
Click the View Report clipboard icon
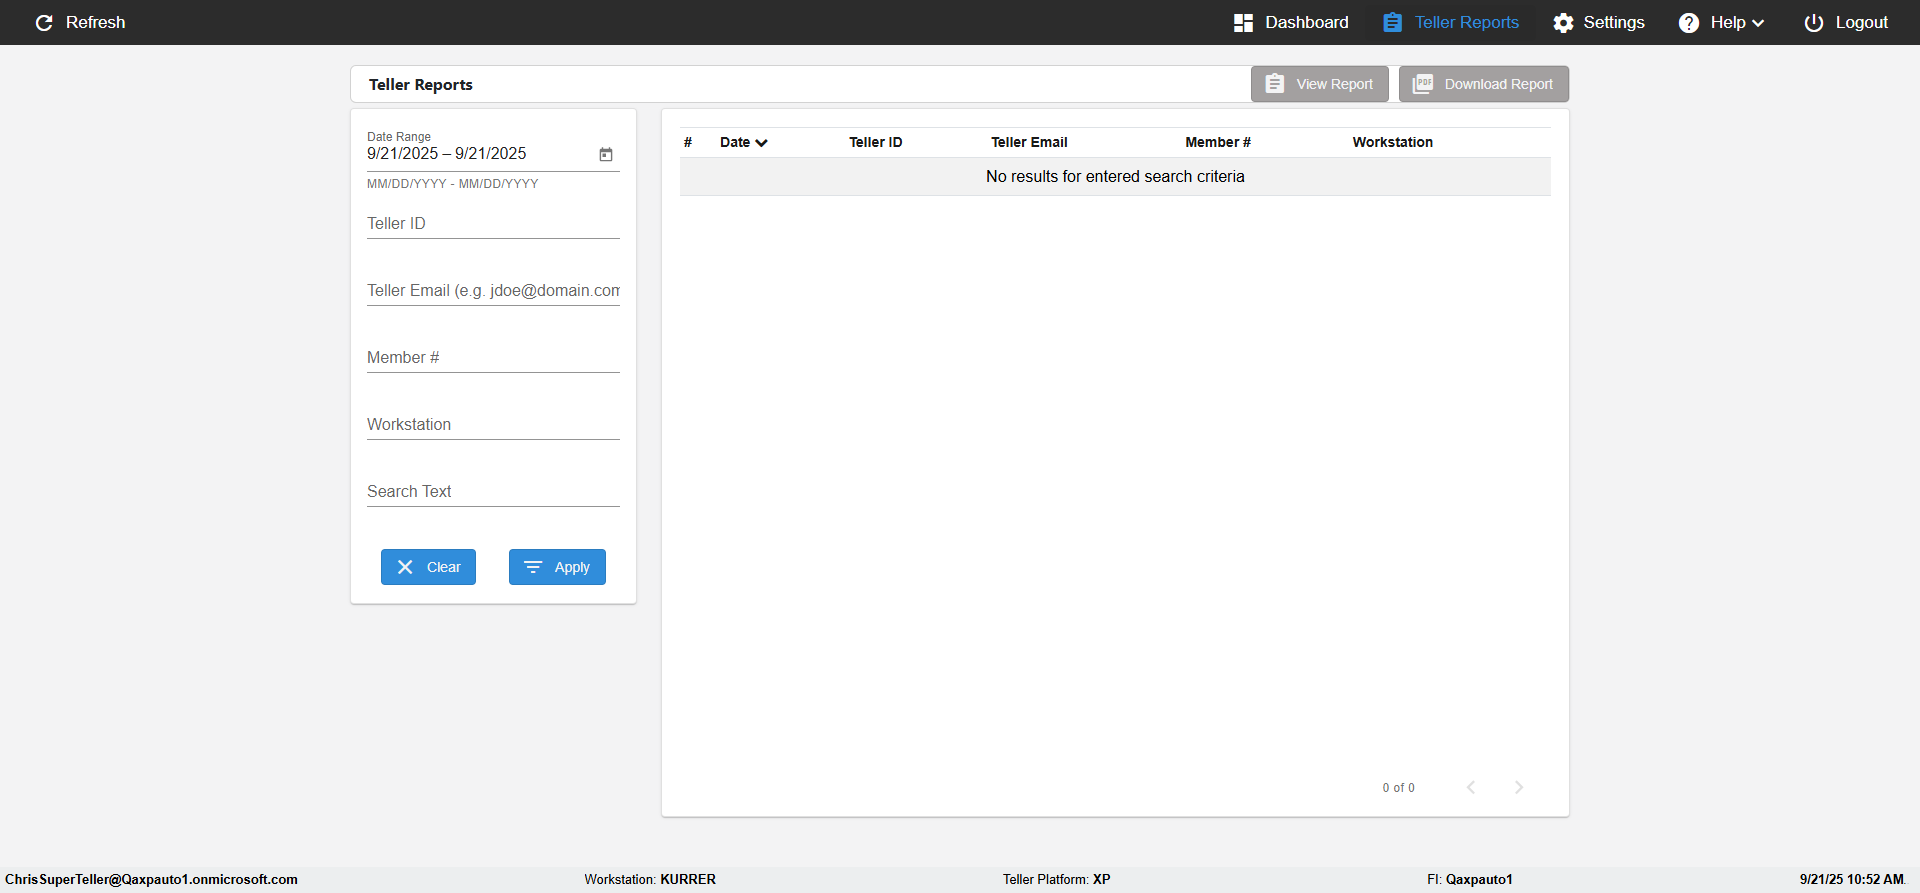pos(1275,84)
